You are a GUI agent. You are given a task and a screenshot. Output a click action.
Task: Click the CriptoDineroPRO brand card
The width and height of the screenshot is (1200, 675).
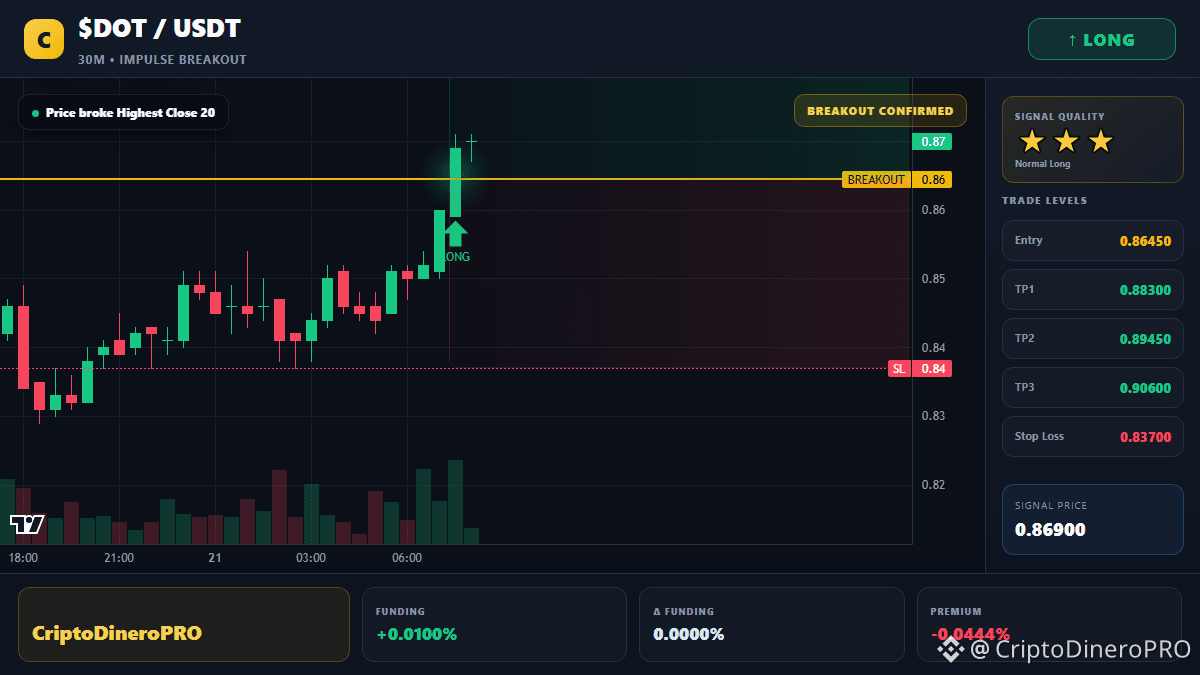click(x=184, y=624)
